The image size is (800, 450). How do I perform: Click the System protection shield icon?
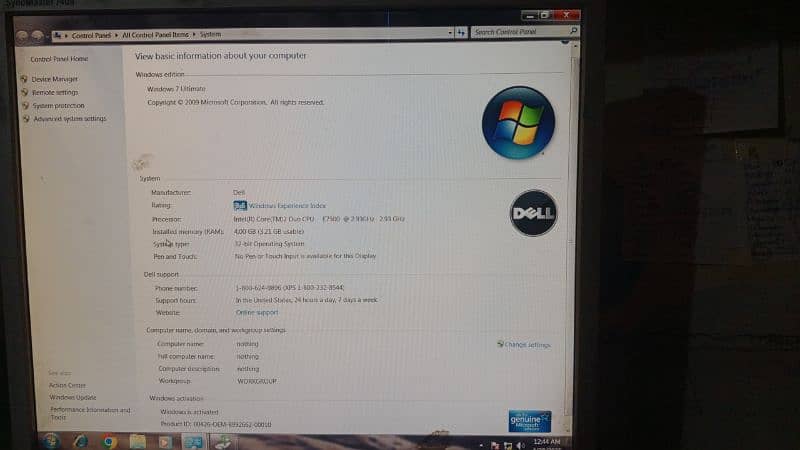pyautogui.click(x=26, y=106)
